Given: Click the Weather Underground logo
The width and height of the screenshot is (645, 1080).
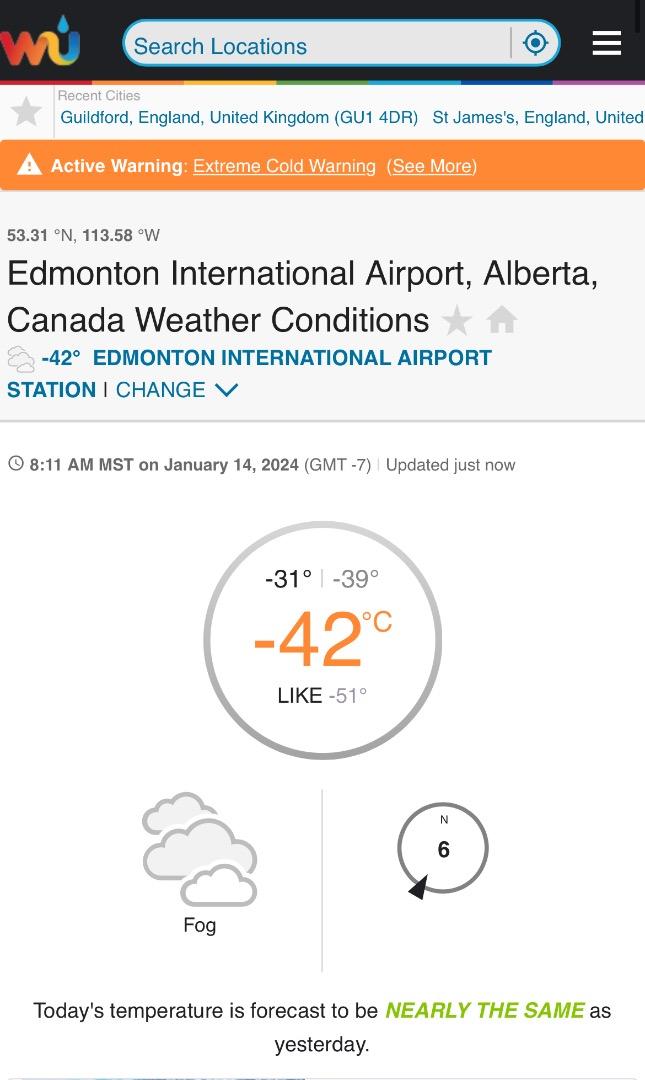Looking at the screenshot, I should tap(40, 42).
